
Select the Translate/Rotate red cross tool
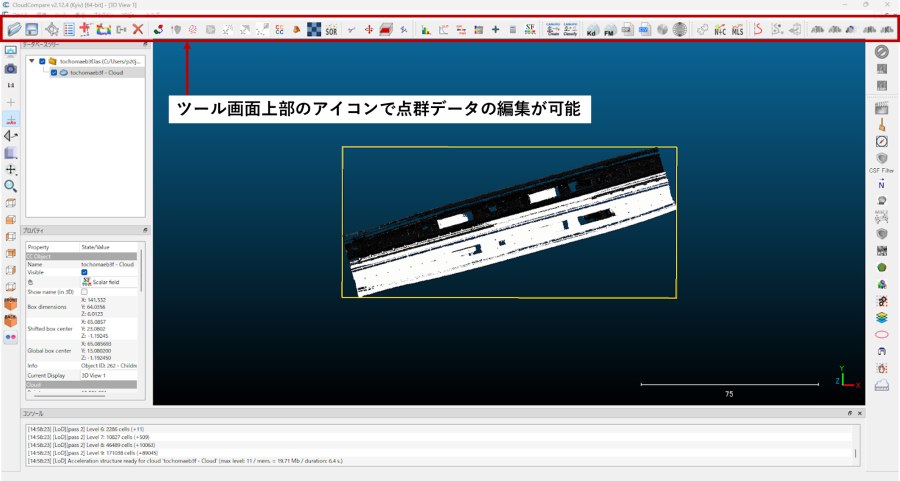[369, 29]
